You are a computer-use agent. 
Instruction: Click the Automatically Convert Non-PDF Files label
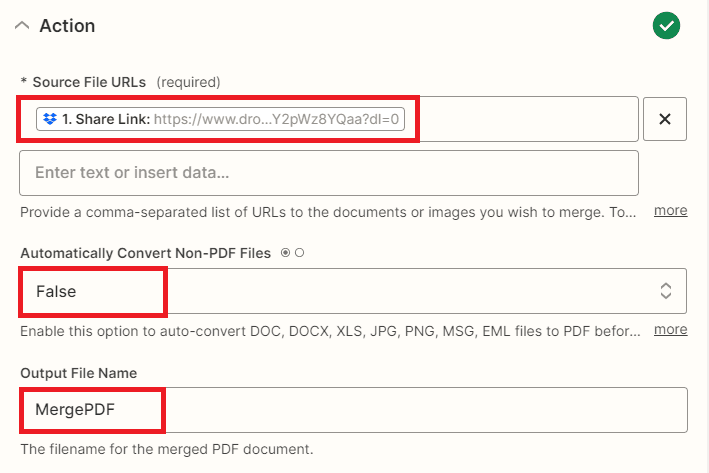[145, 253]
